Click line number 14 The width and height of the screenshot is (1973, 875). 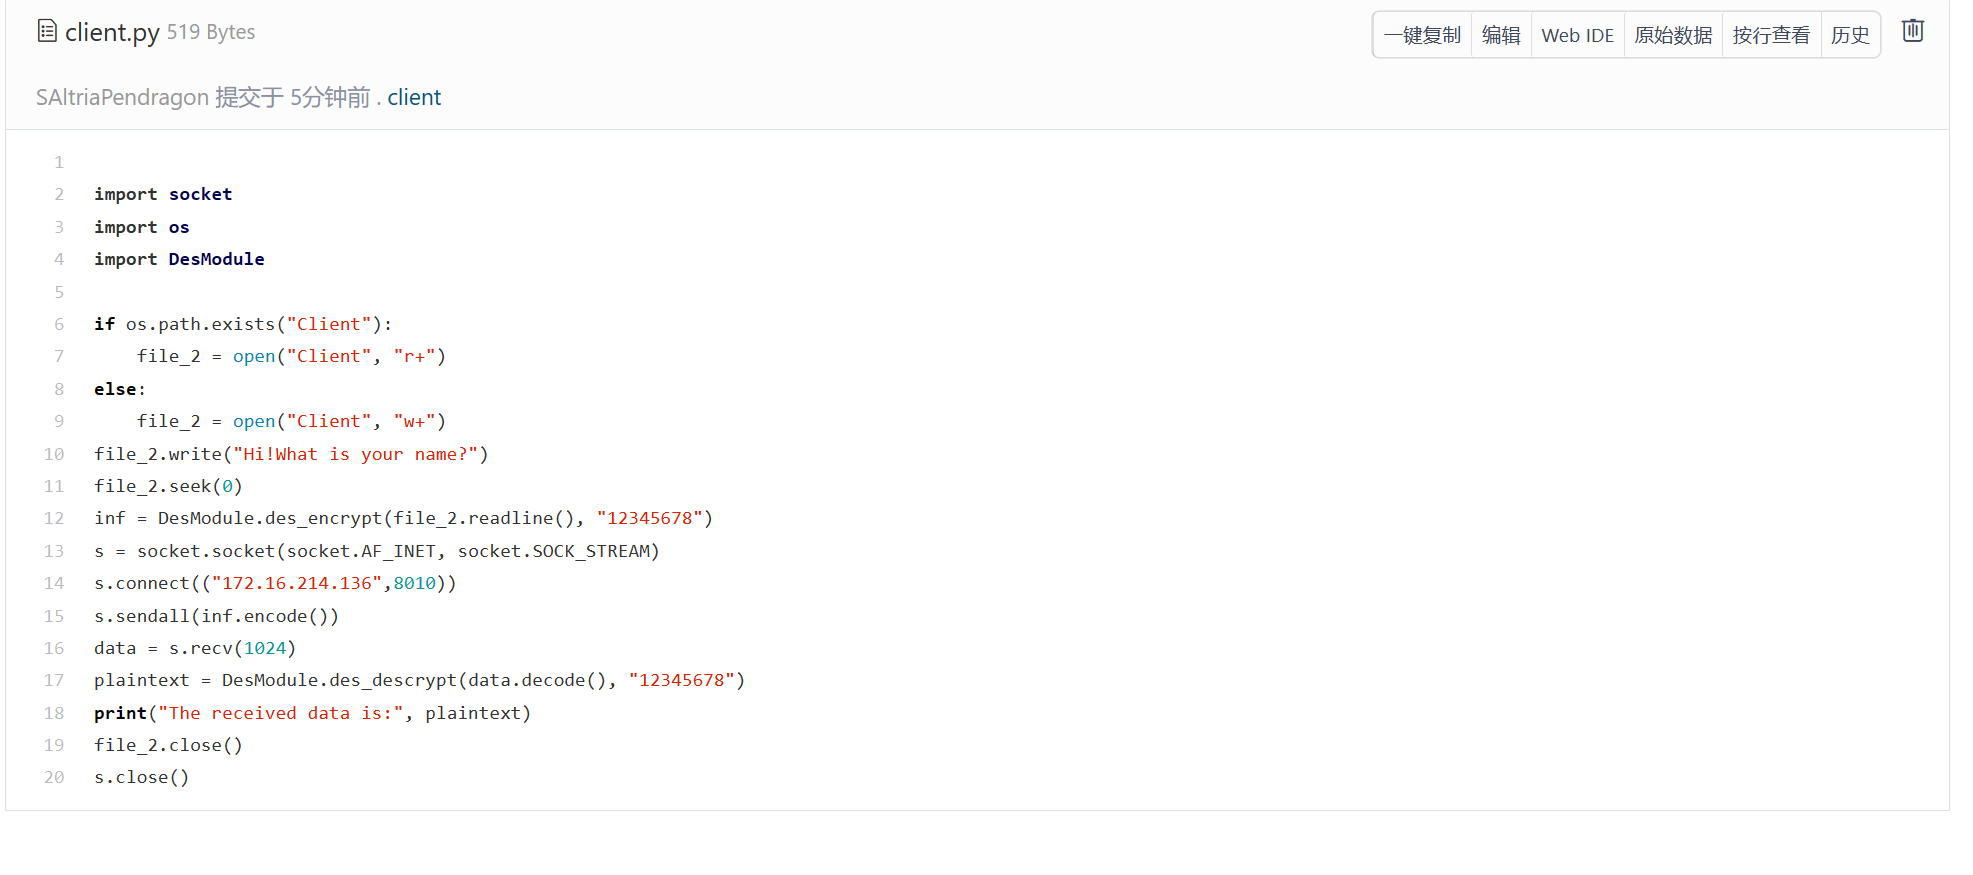coord(54,583)
